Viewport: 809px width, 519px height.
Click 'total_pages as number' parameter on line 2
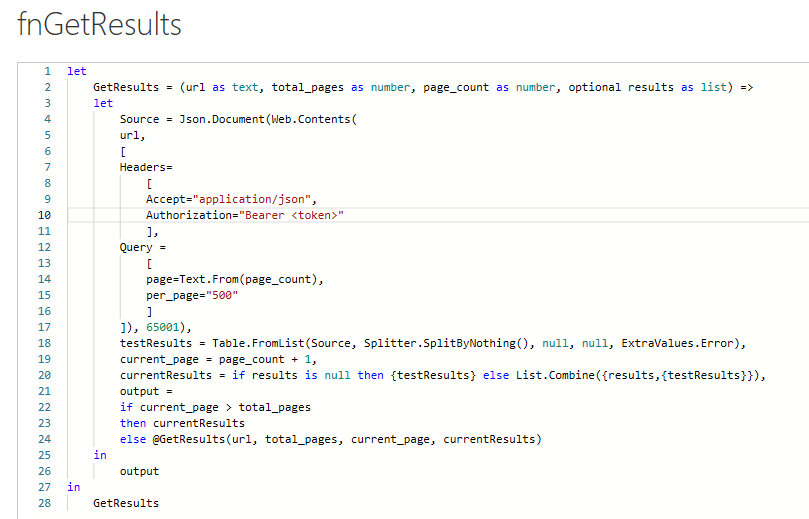pyautogui.click(x=341, y=87)
